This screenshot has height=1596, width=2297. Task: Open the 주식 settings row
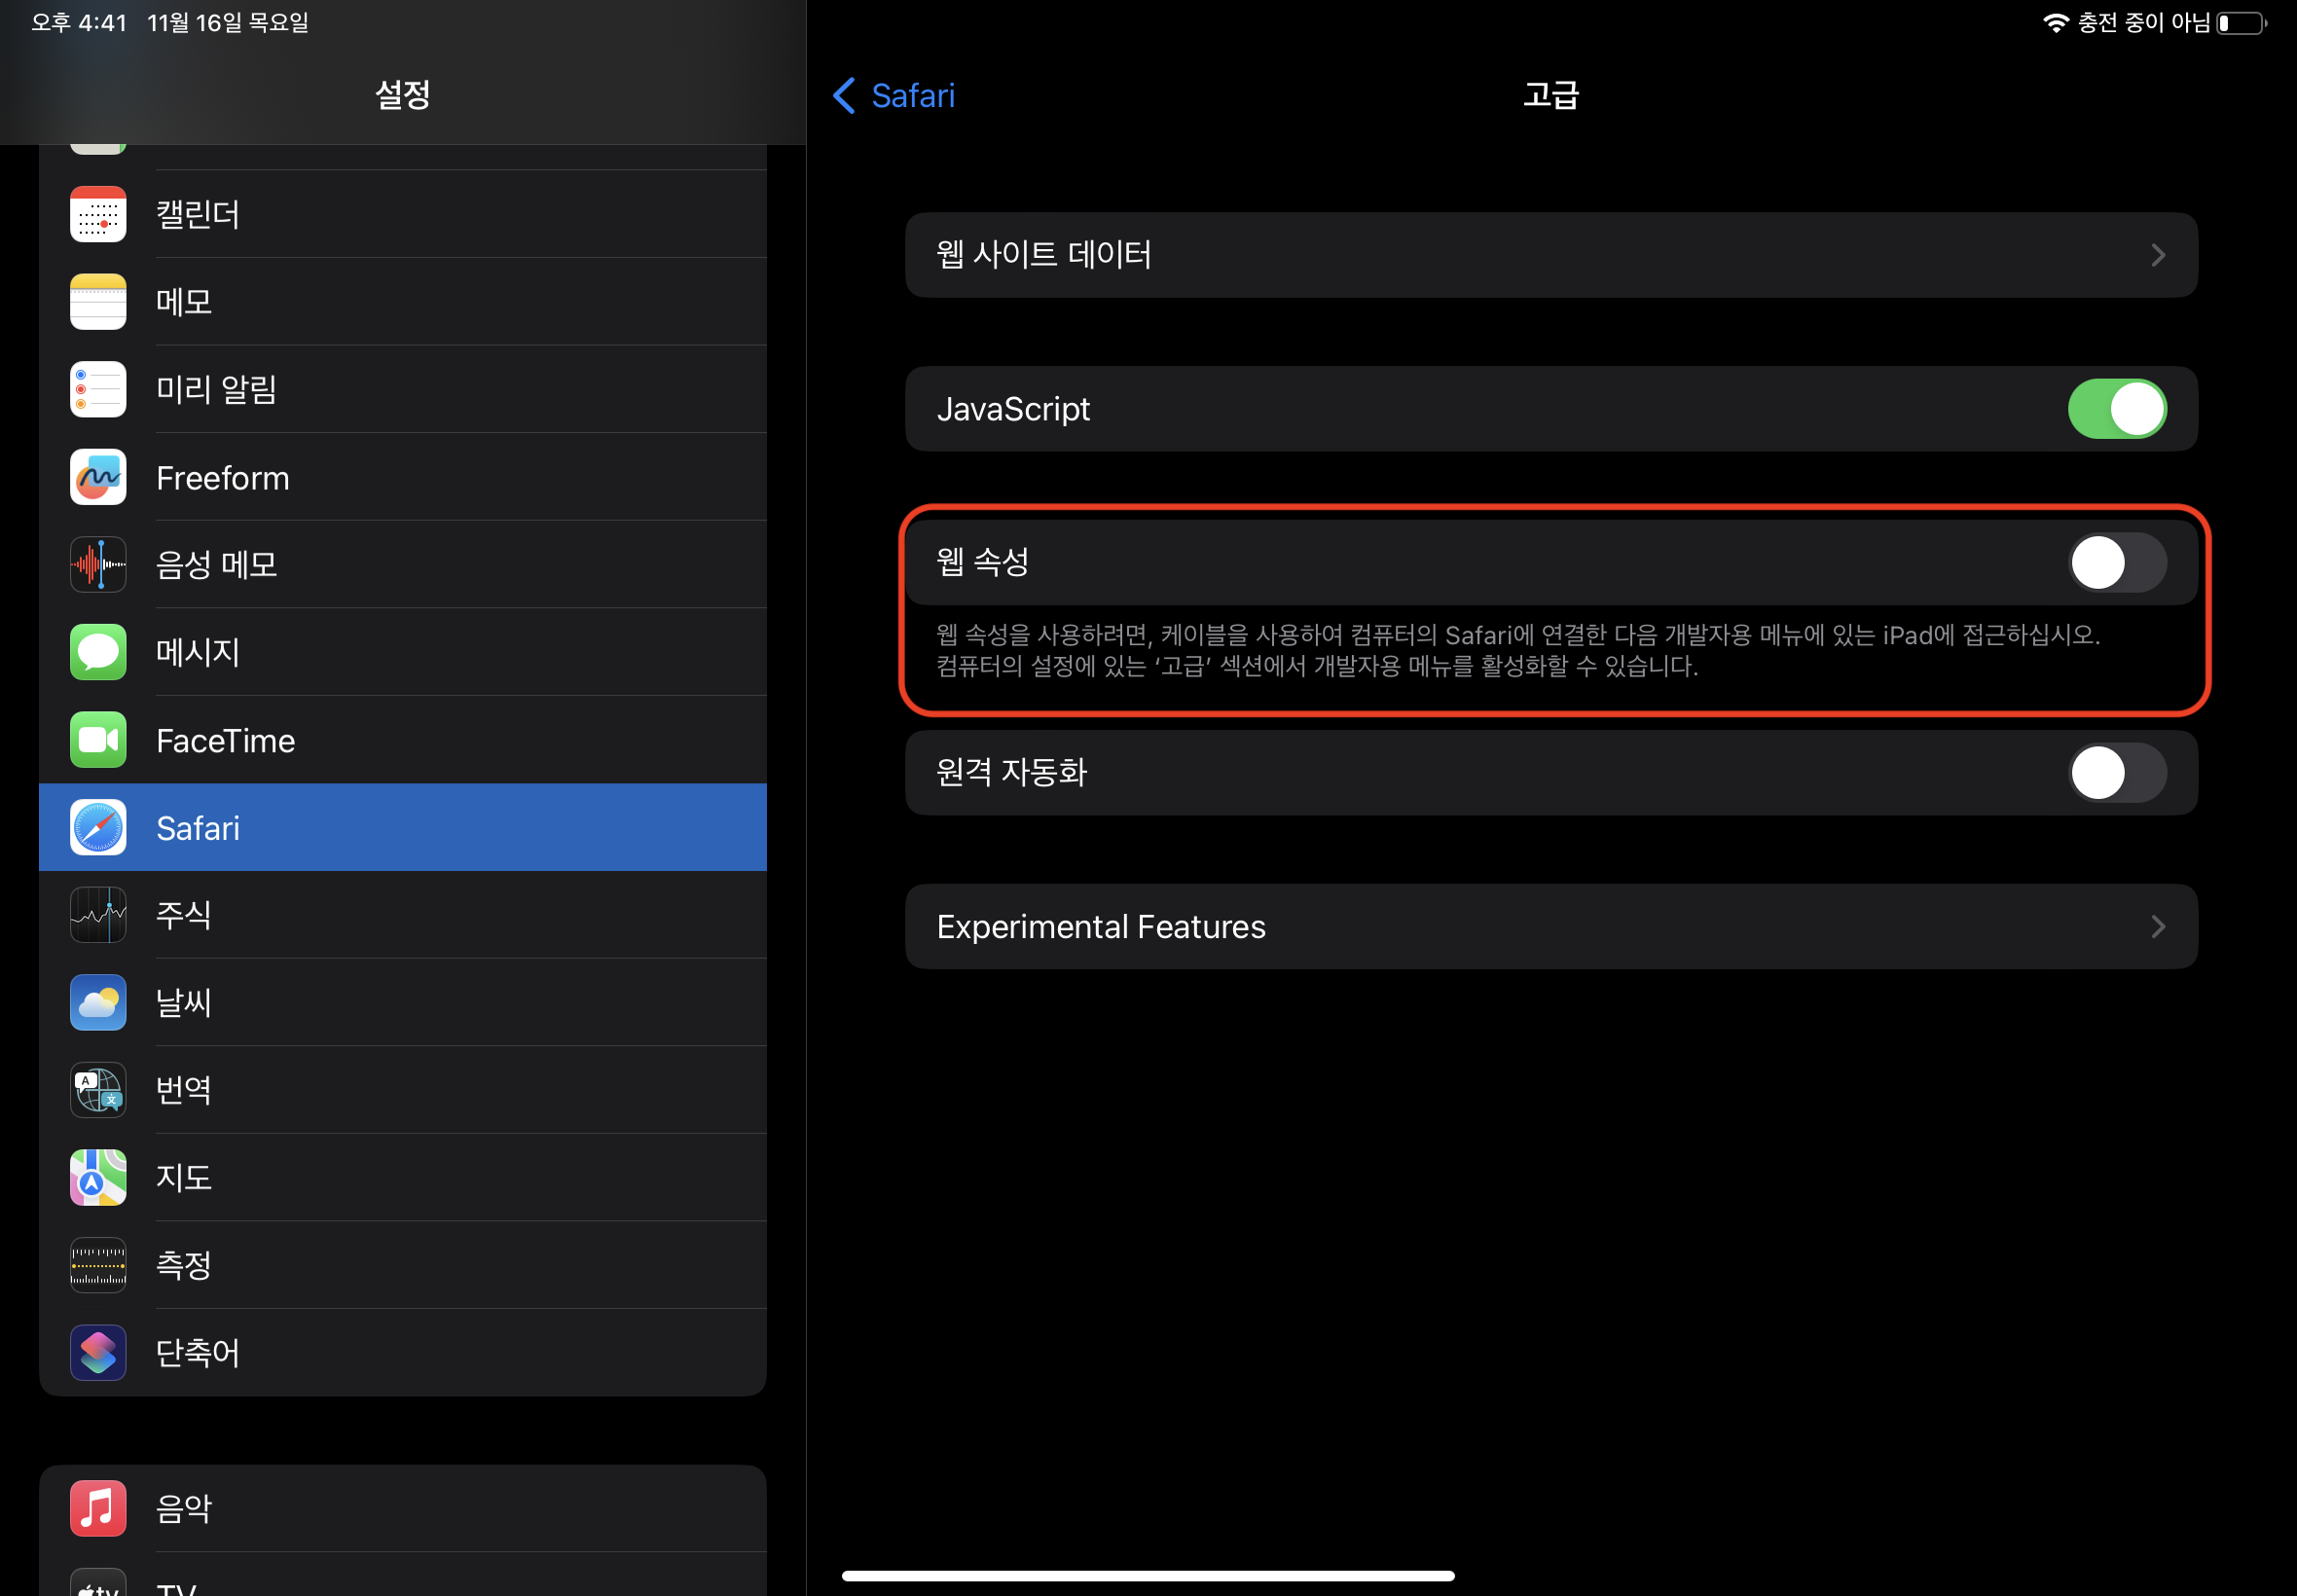coord(402,915)
